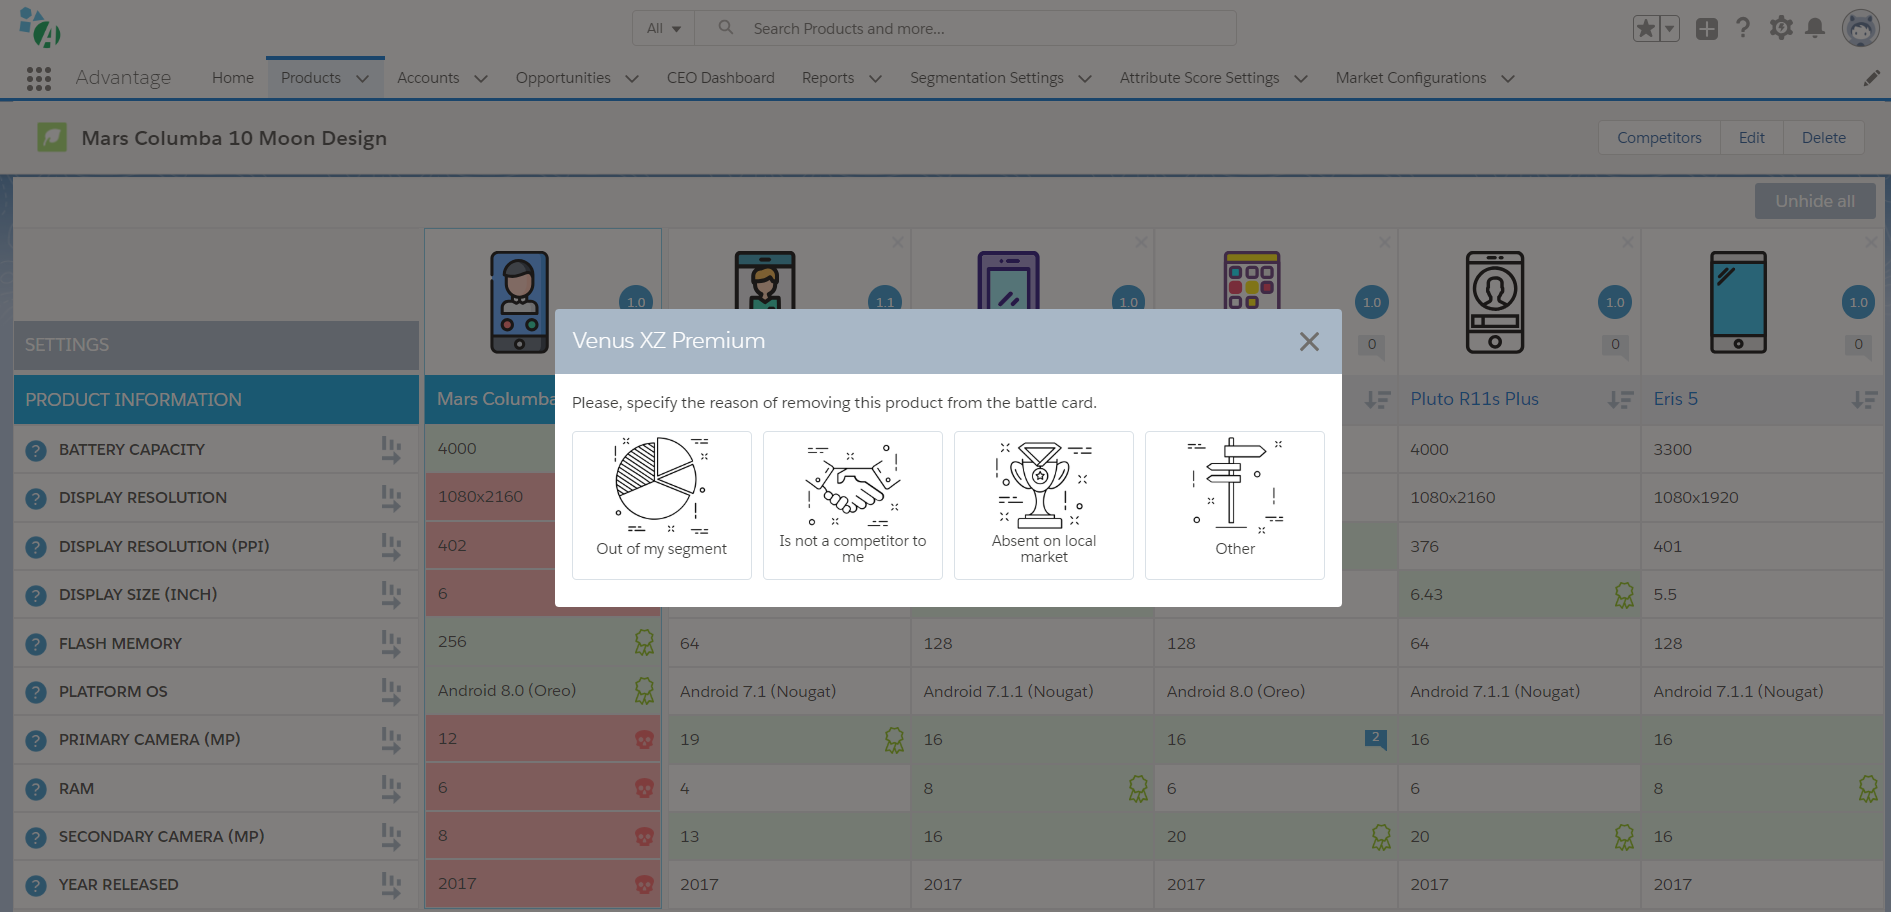The height and width of the screenshot is (912, 1891).
Task: Expand Segmentation Settings chevron
Action: 1084,78
